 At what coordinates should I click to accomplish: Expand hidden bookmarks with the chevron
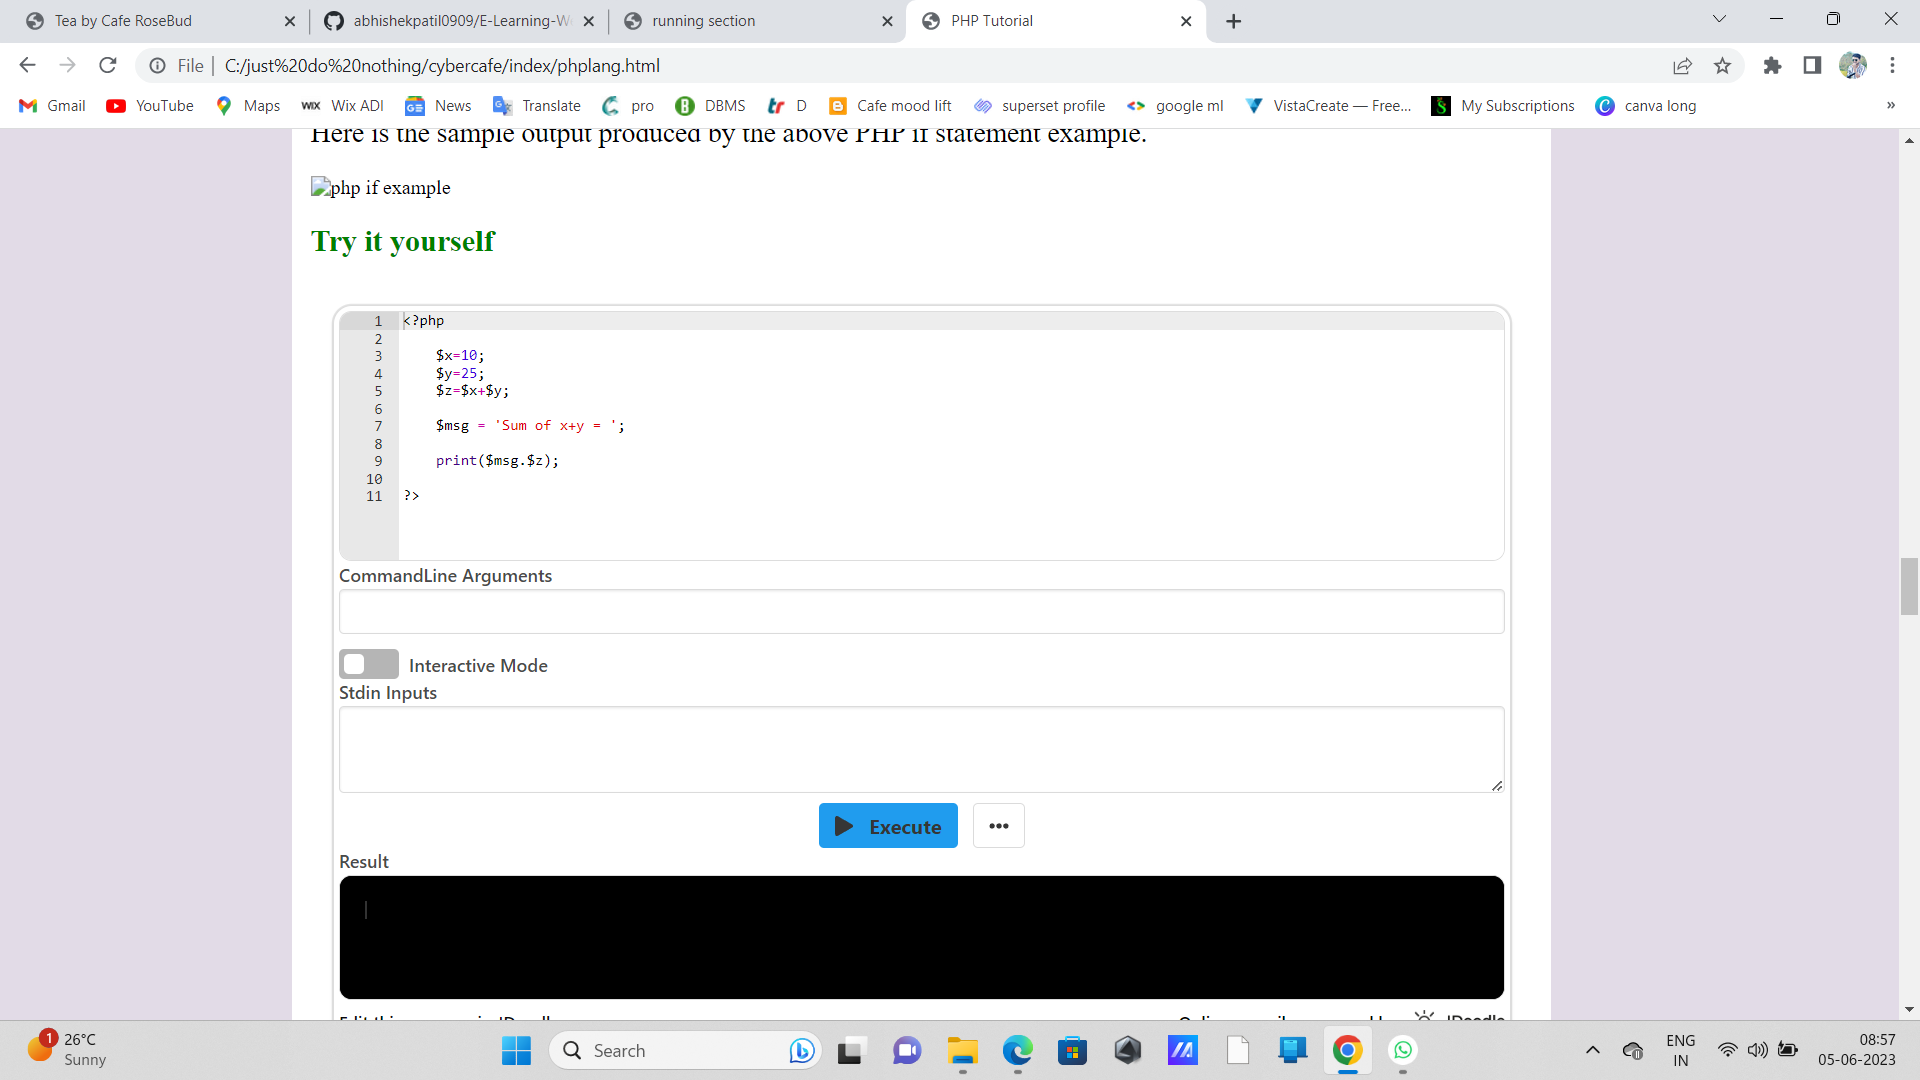[x=1890, y=105]
